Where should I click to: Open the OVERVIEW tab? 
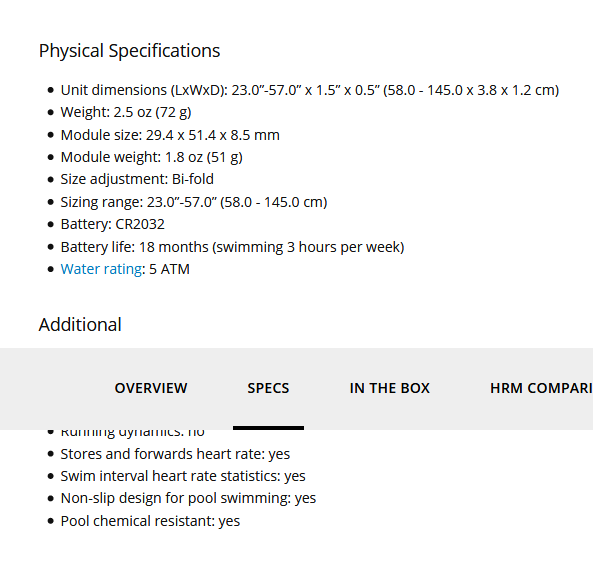[151, 388]
